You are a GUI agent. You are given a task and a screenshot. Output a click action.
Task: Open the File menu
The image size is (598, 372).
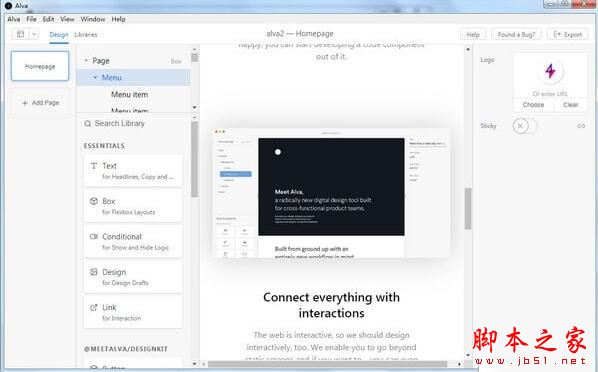(x=31, y=19)
